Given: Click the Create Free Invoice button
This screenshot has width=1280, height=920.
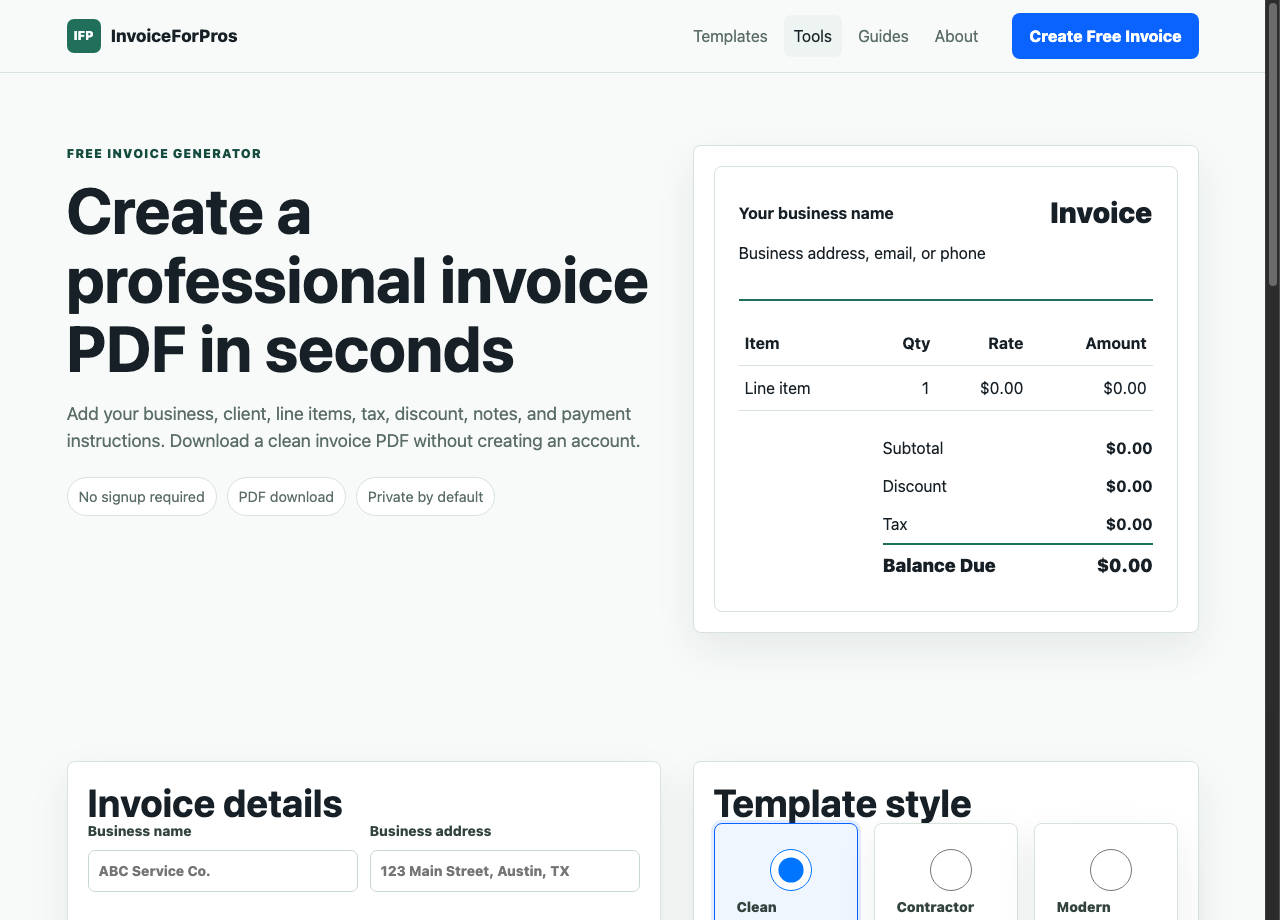Looking at the screenshot, I should 1105,36.
